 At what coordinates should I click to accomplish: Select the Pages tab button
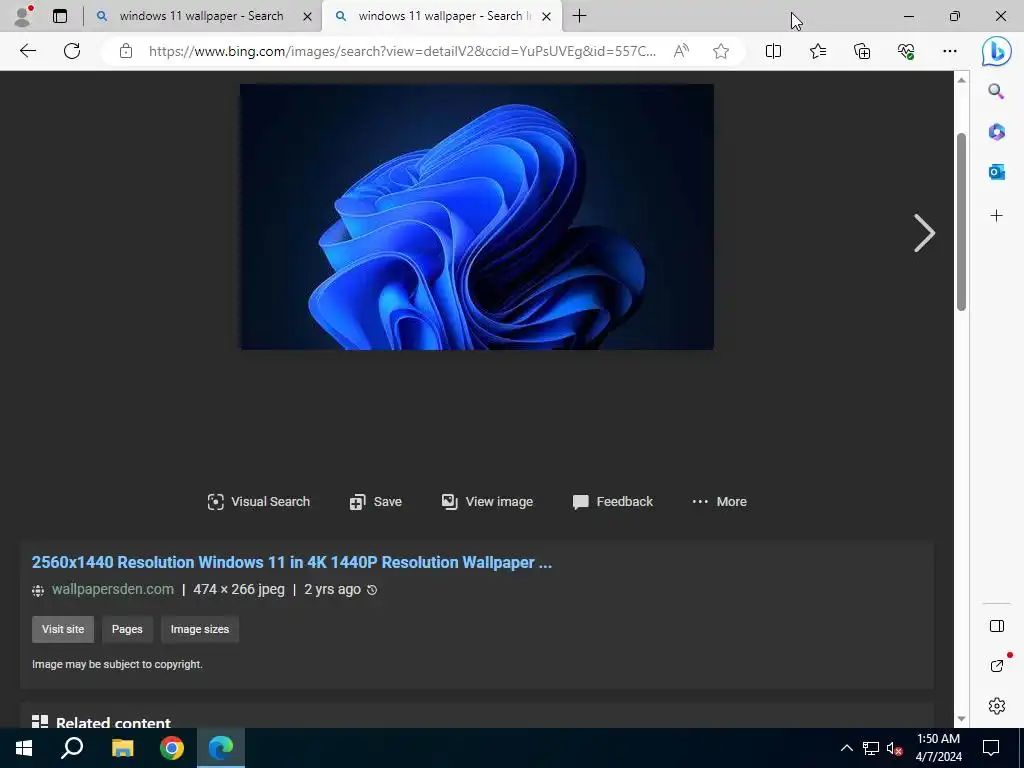(x=127, y=629)
